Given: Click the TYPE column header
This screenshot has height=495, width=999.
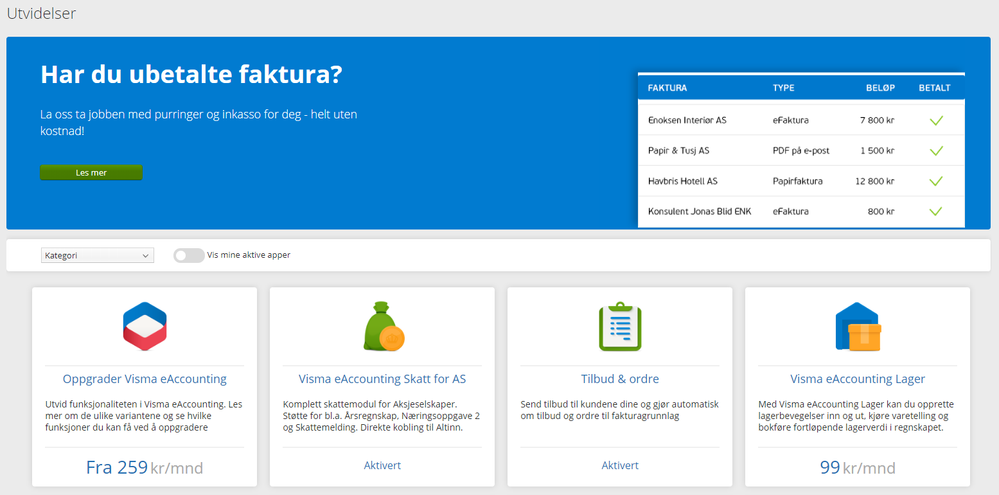Looking at the screenshot, I should click(784, 88).
